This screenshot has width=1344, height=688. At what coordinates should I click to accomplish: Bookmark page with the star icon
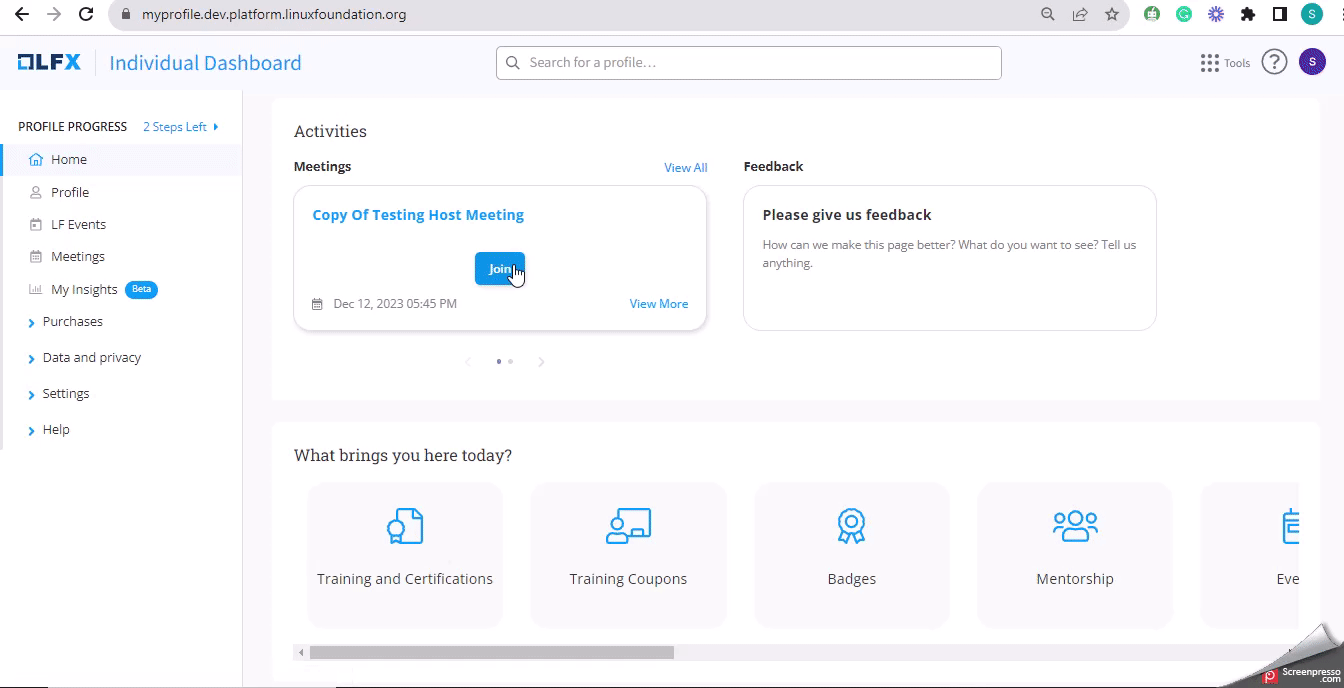(1112, 14)
